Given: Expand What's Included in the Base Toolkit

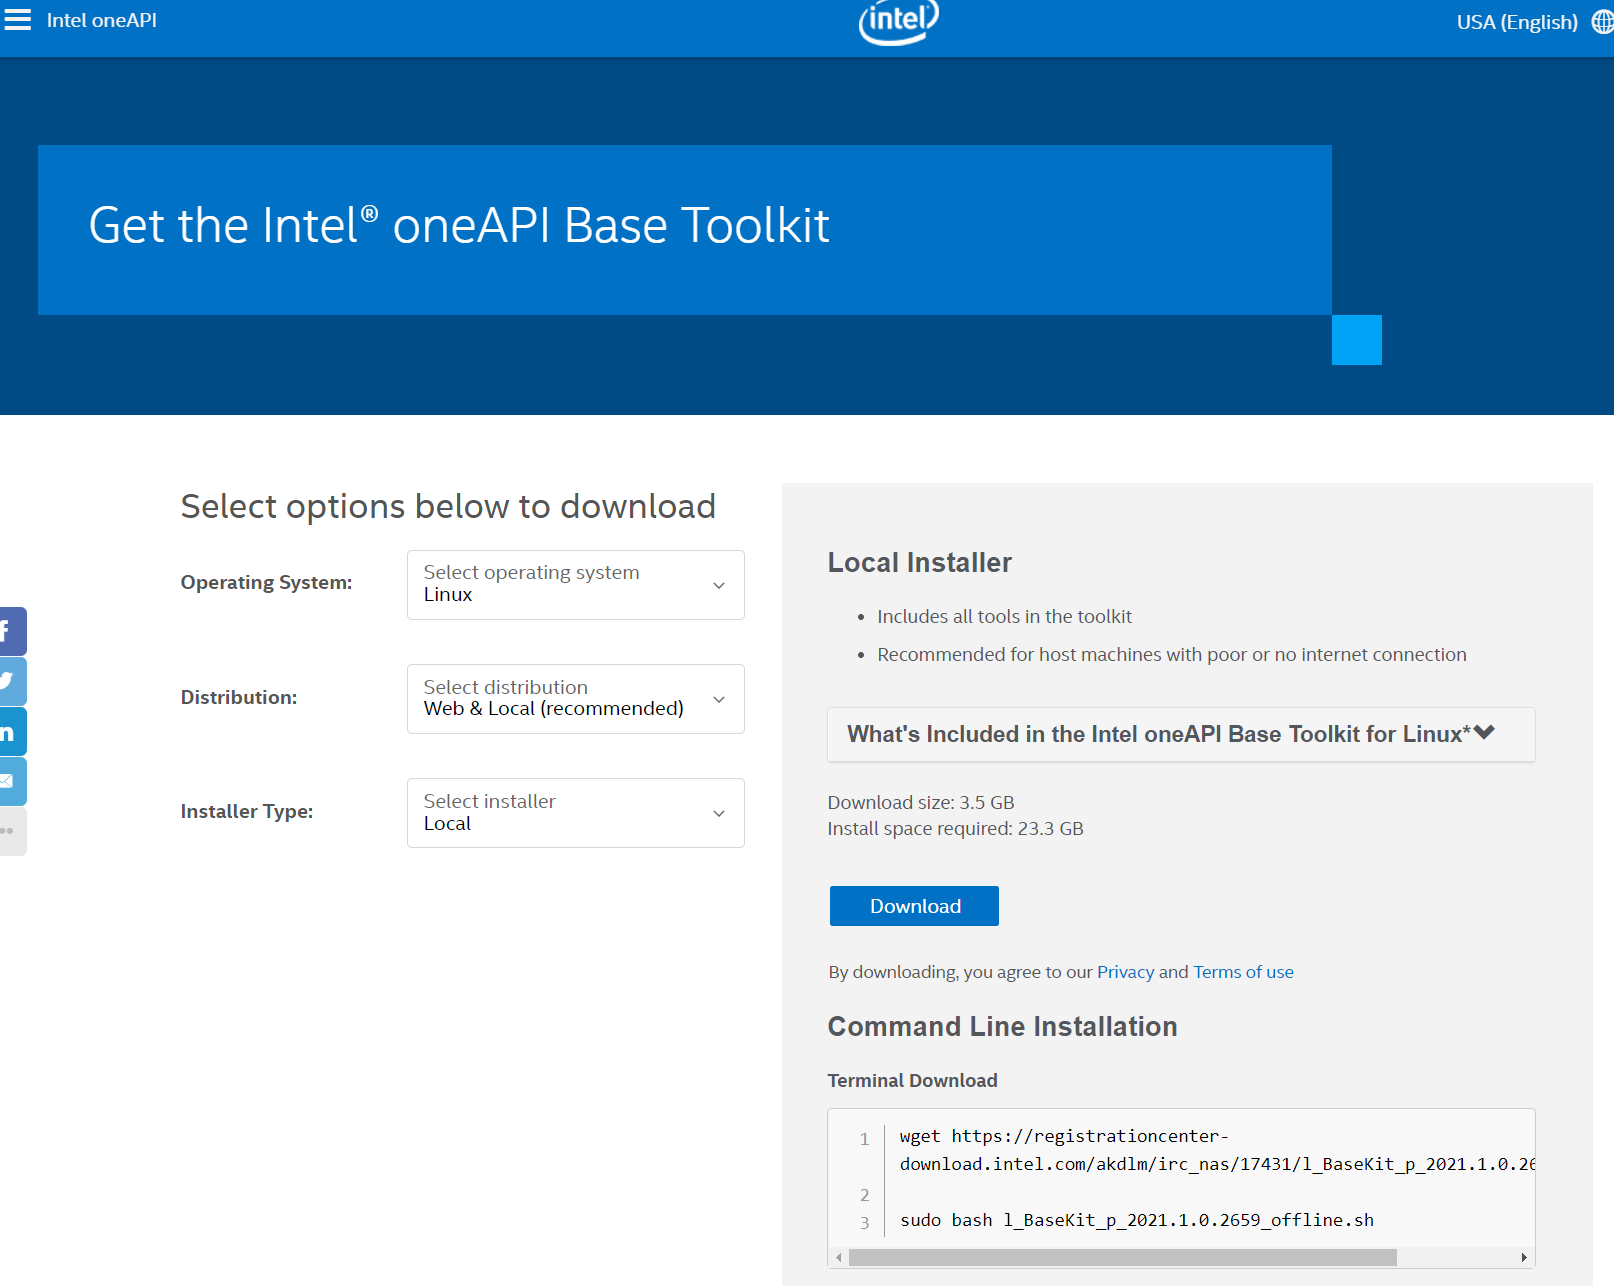Looking at the screenshot, I should point(1181,735).
